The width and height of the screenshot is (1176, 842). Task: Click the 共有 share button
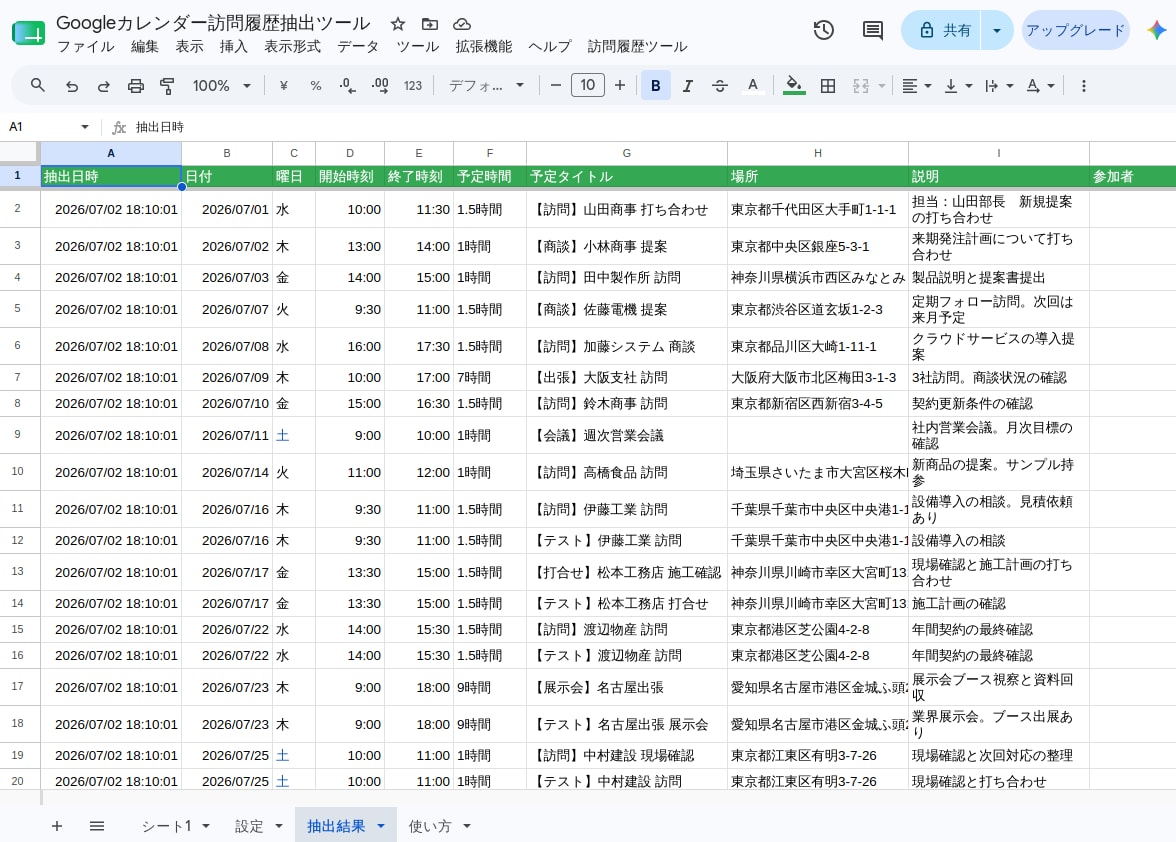(941, 30)
